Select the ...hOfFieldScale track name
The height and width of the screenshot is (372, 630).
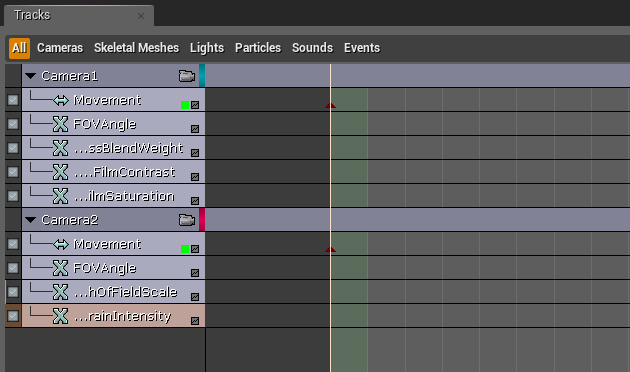[126, 292]
